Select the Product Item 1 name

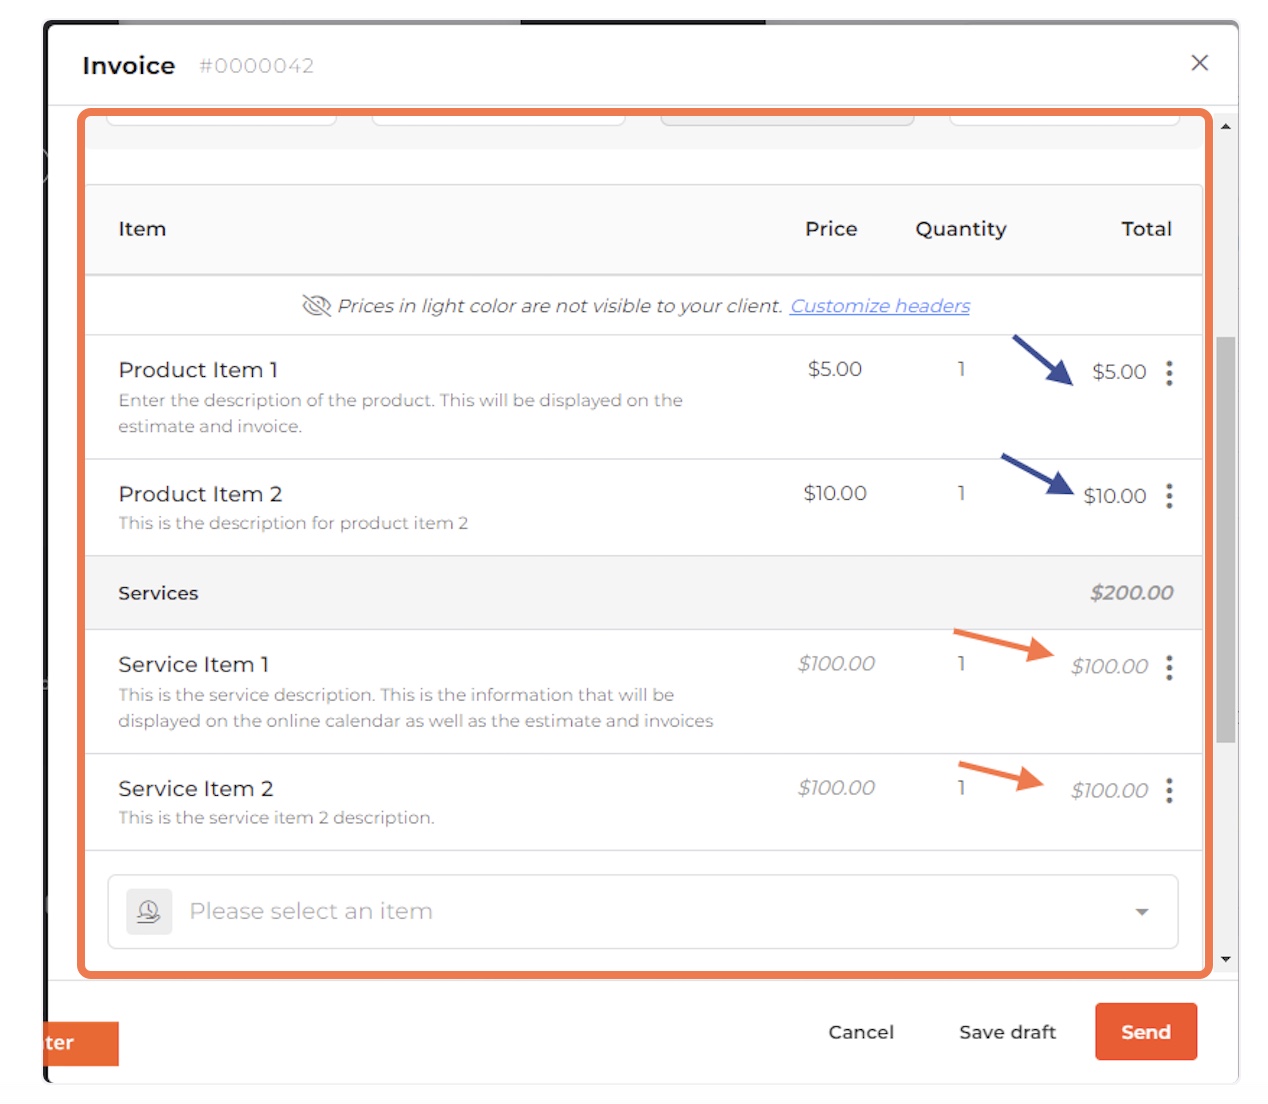198,370
